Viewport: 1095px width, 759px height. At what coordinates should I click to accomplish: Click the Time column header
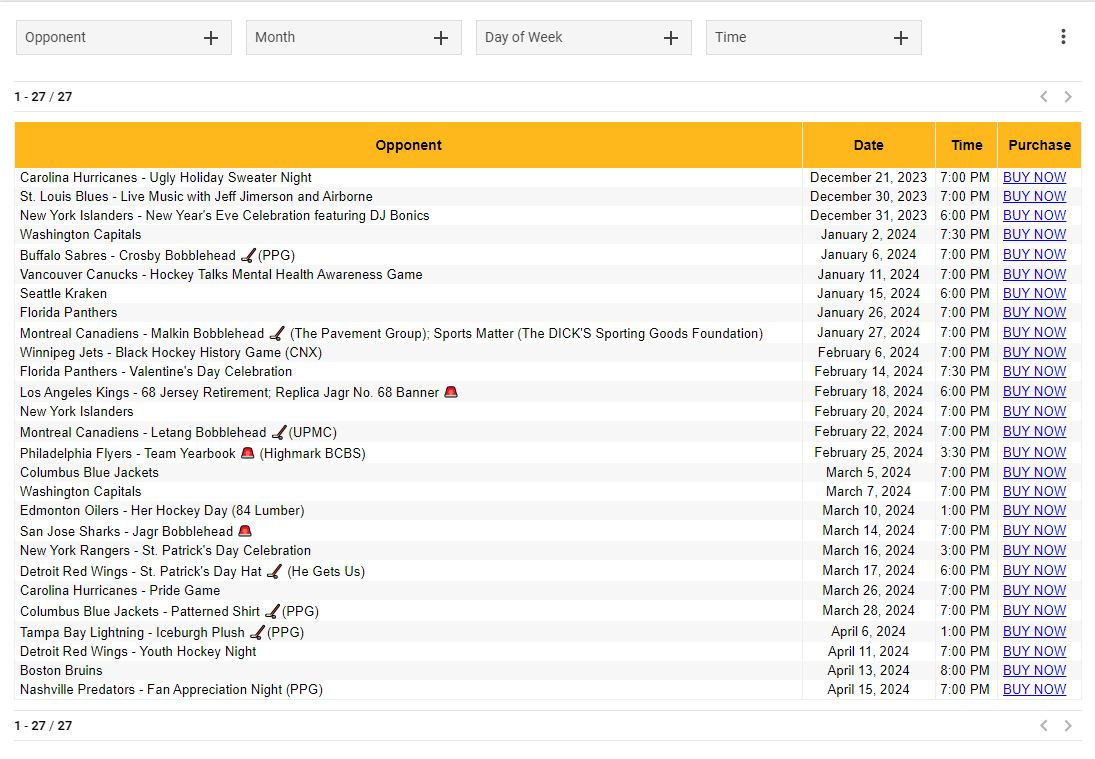[x=966, y=145]
